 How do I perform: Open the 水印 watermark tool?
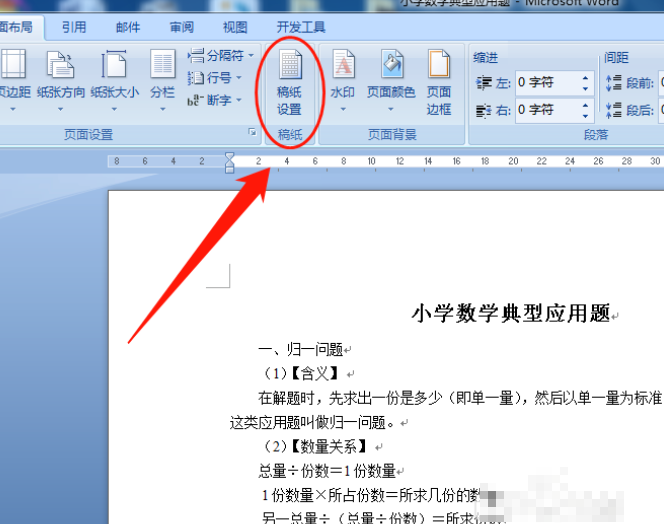pyautogui.click(x=343, y=80)
